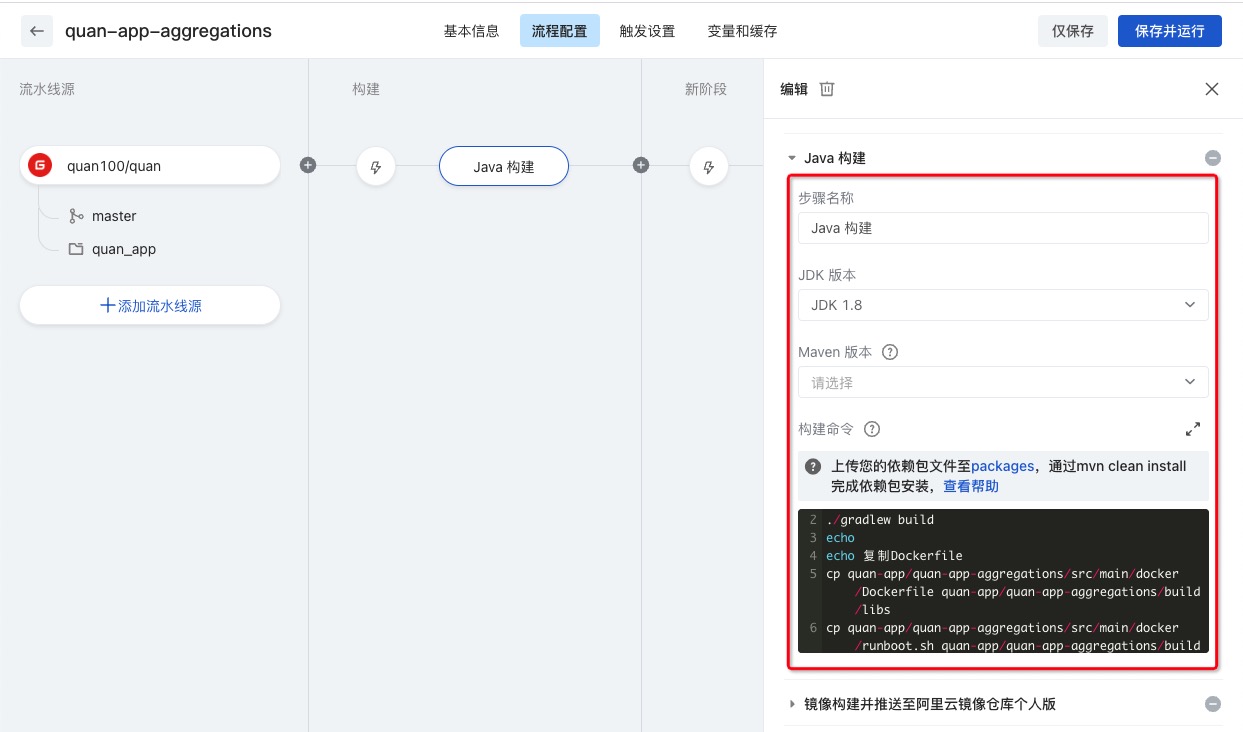The width and height of the screenshot is (1243, 732).
Task: Click the quan_app directory row
Action: pyautogui.click(x=112, y=249)
